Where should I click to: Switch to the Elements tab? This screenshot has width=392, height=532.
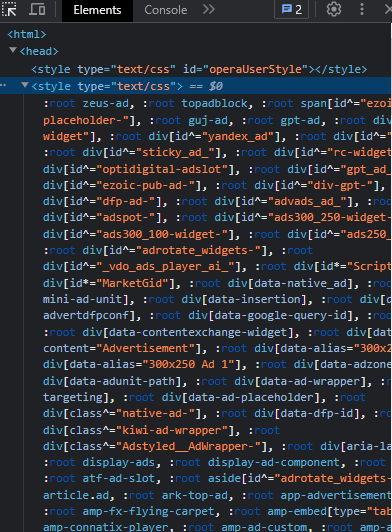click(97, 10)
